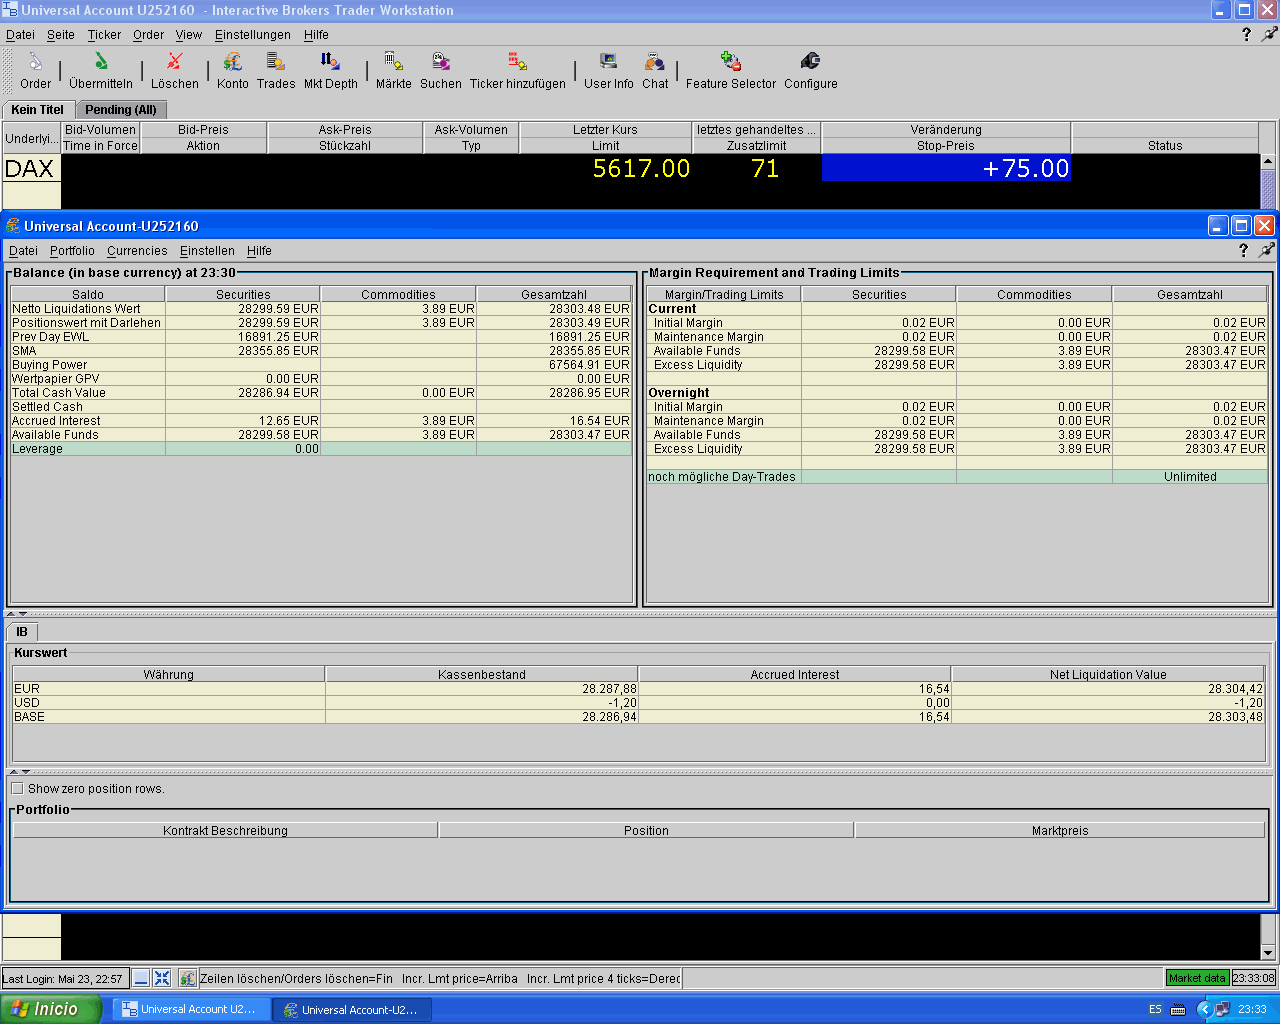Click down collapse arrow above Show zero checkbox
Viewport: 1280px width, 1024px height.
point(26,772)
